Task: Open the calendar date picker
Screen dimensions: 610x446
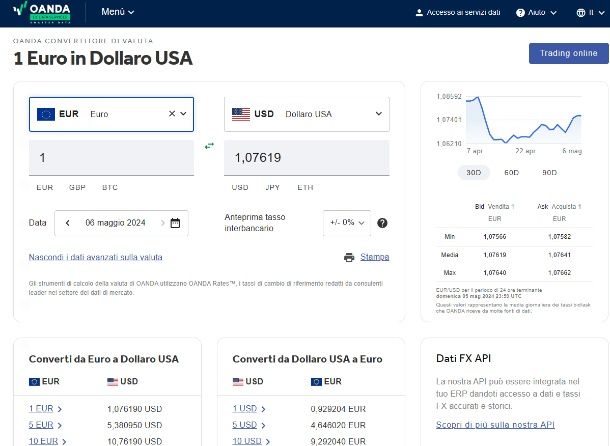Action: (175, 223)
